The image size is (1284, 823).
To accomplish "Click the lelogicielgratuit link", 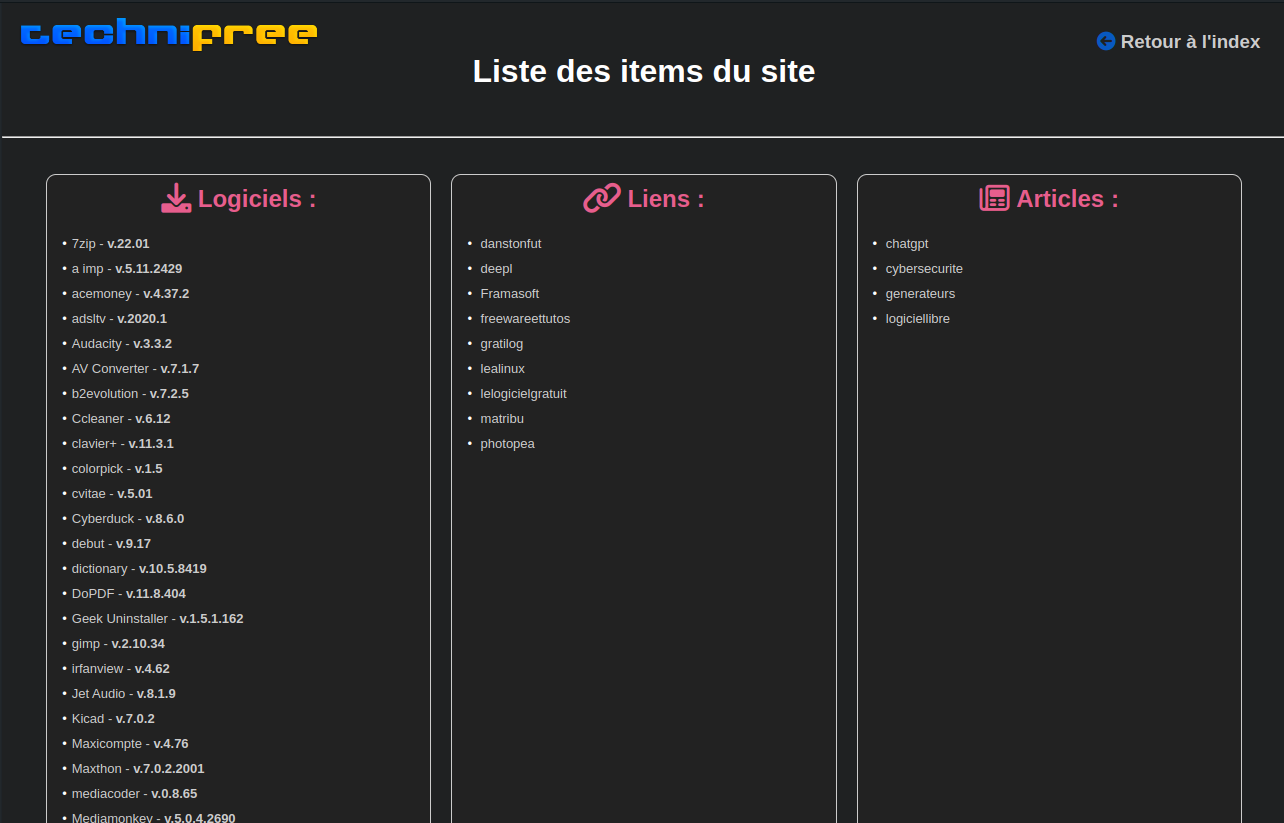I will (x=523, y=394).
